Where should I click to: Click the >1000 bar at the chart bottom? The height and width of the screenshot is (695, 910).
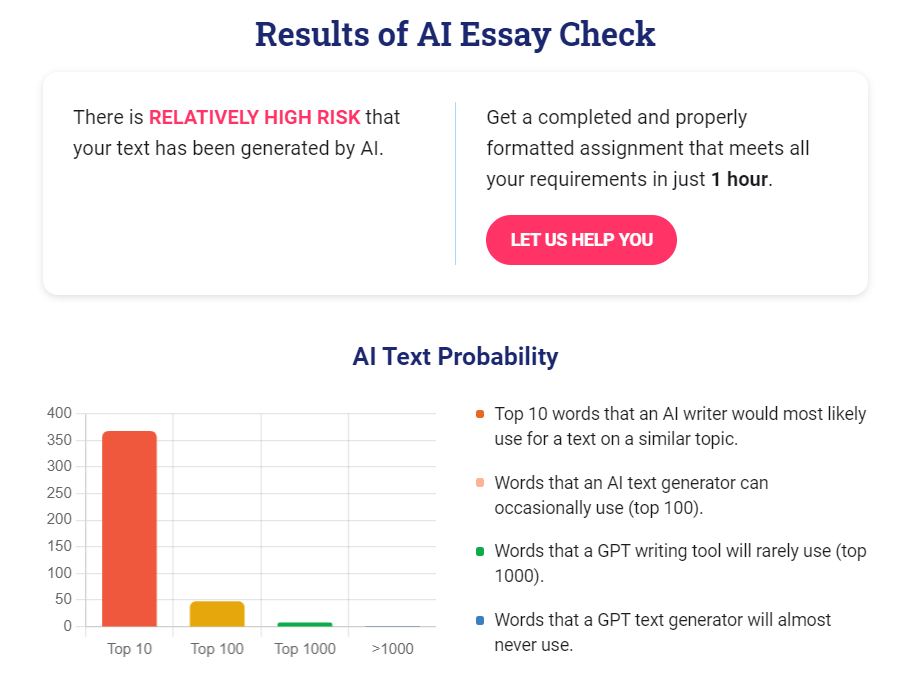(x=392, y=628)
